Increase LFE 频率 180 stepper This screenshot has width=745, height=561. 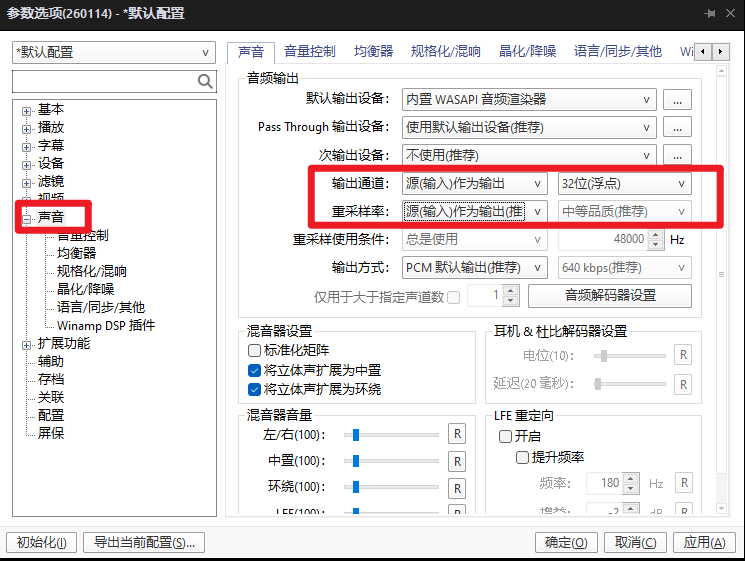630,478
